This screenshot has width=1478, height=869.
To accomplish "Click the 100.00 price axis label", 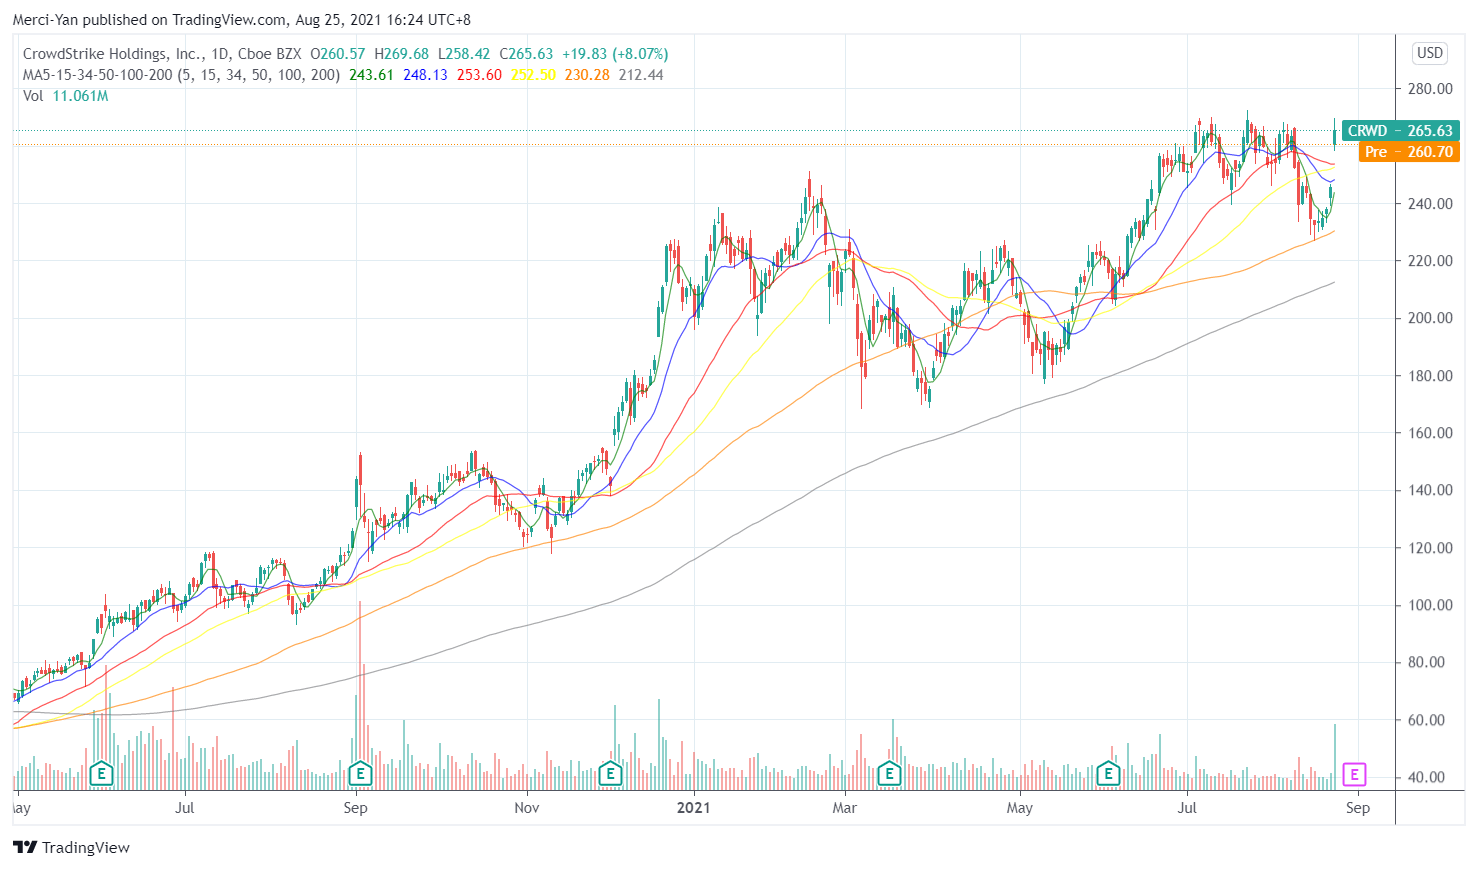I will pyautogui.click(x=1430, y=605).
